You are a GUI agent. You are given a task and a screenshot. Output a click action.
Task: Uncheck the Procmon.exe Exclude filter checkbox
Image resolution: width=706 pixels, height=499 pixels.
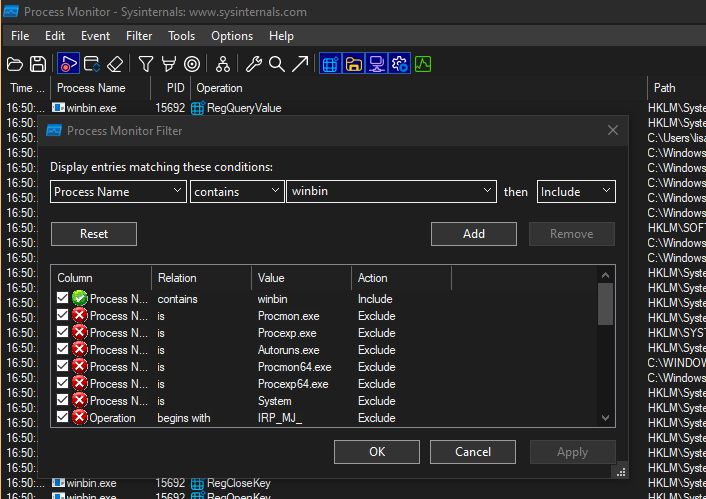[x=63, y=315]
